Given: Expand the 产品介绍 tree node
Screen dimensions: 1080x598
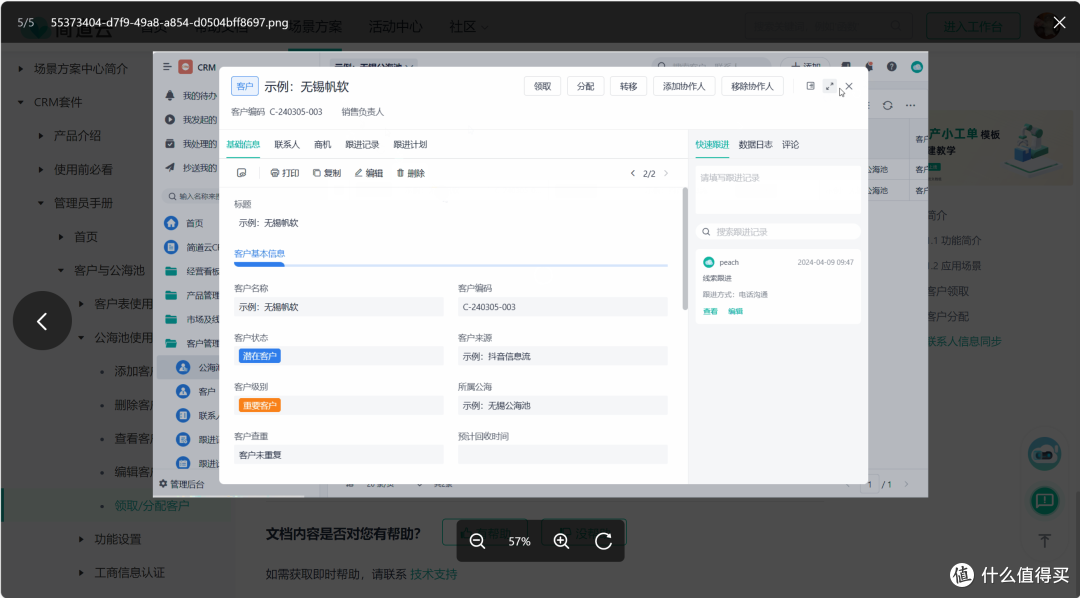Looking at the screenshot, I should (x=40, y=136).
